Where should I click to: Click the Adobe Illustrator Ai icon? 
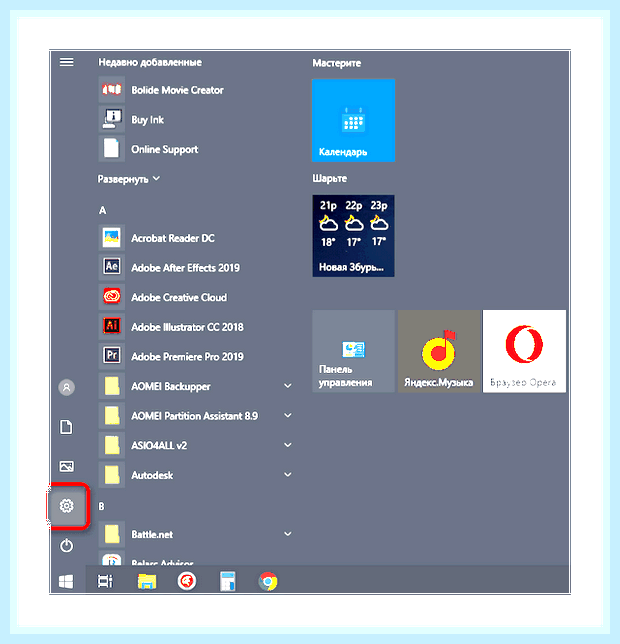point(112,327)
